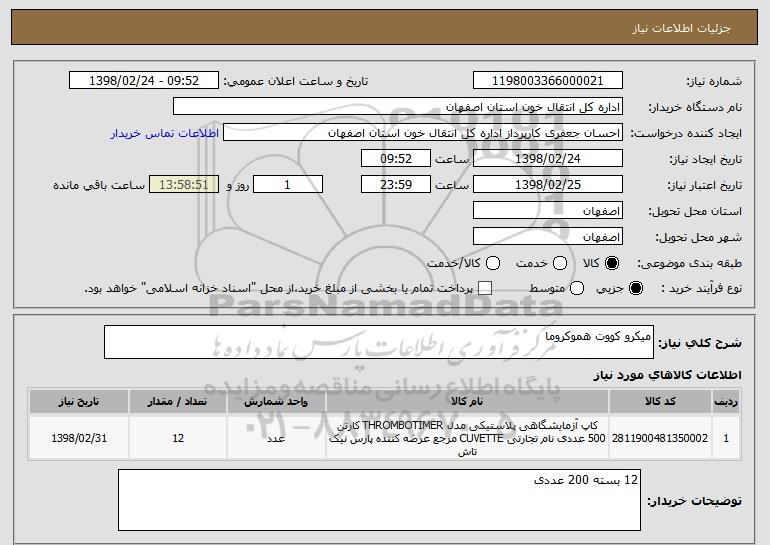The image size is (770, 545).
Task: Click the request creator احسان جعفری field
Action: click(x=423, y=133)
